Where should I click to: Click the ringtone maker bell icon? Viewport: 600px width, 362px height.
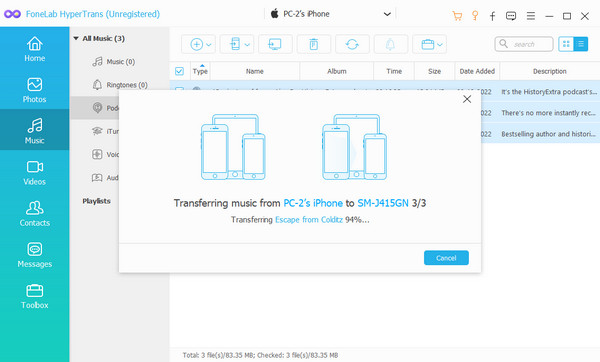[x=390, y=44]
